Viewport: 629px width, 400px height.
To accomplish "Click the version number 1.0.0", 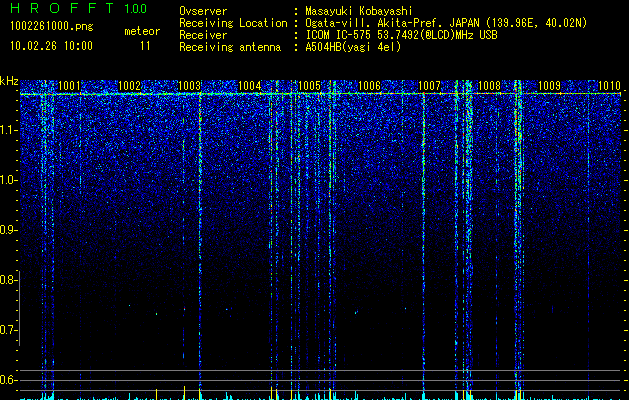I will [135, 9].
